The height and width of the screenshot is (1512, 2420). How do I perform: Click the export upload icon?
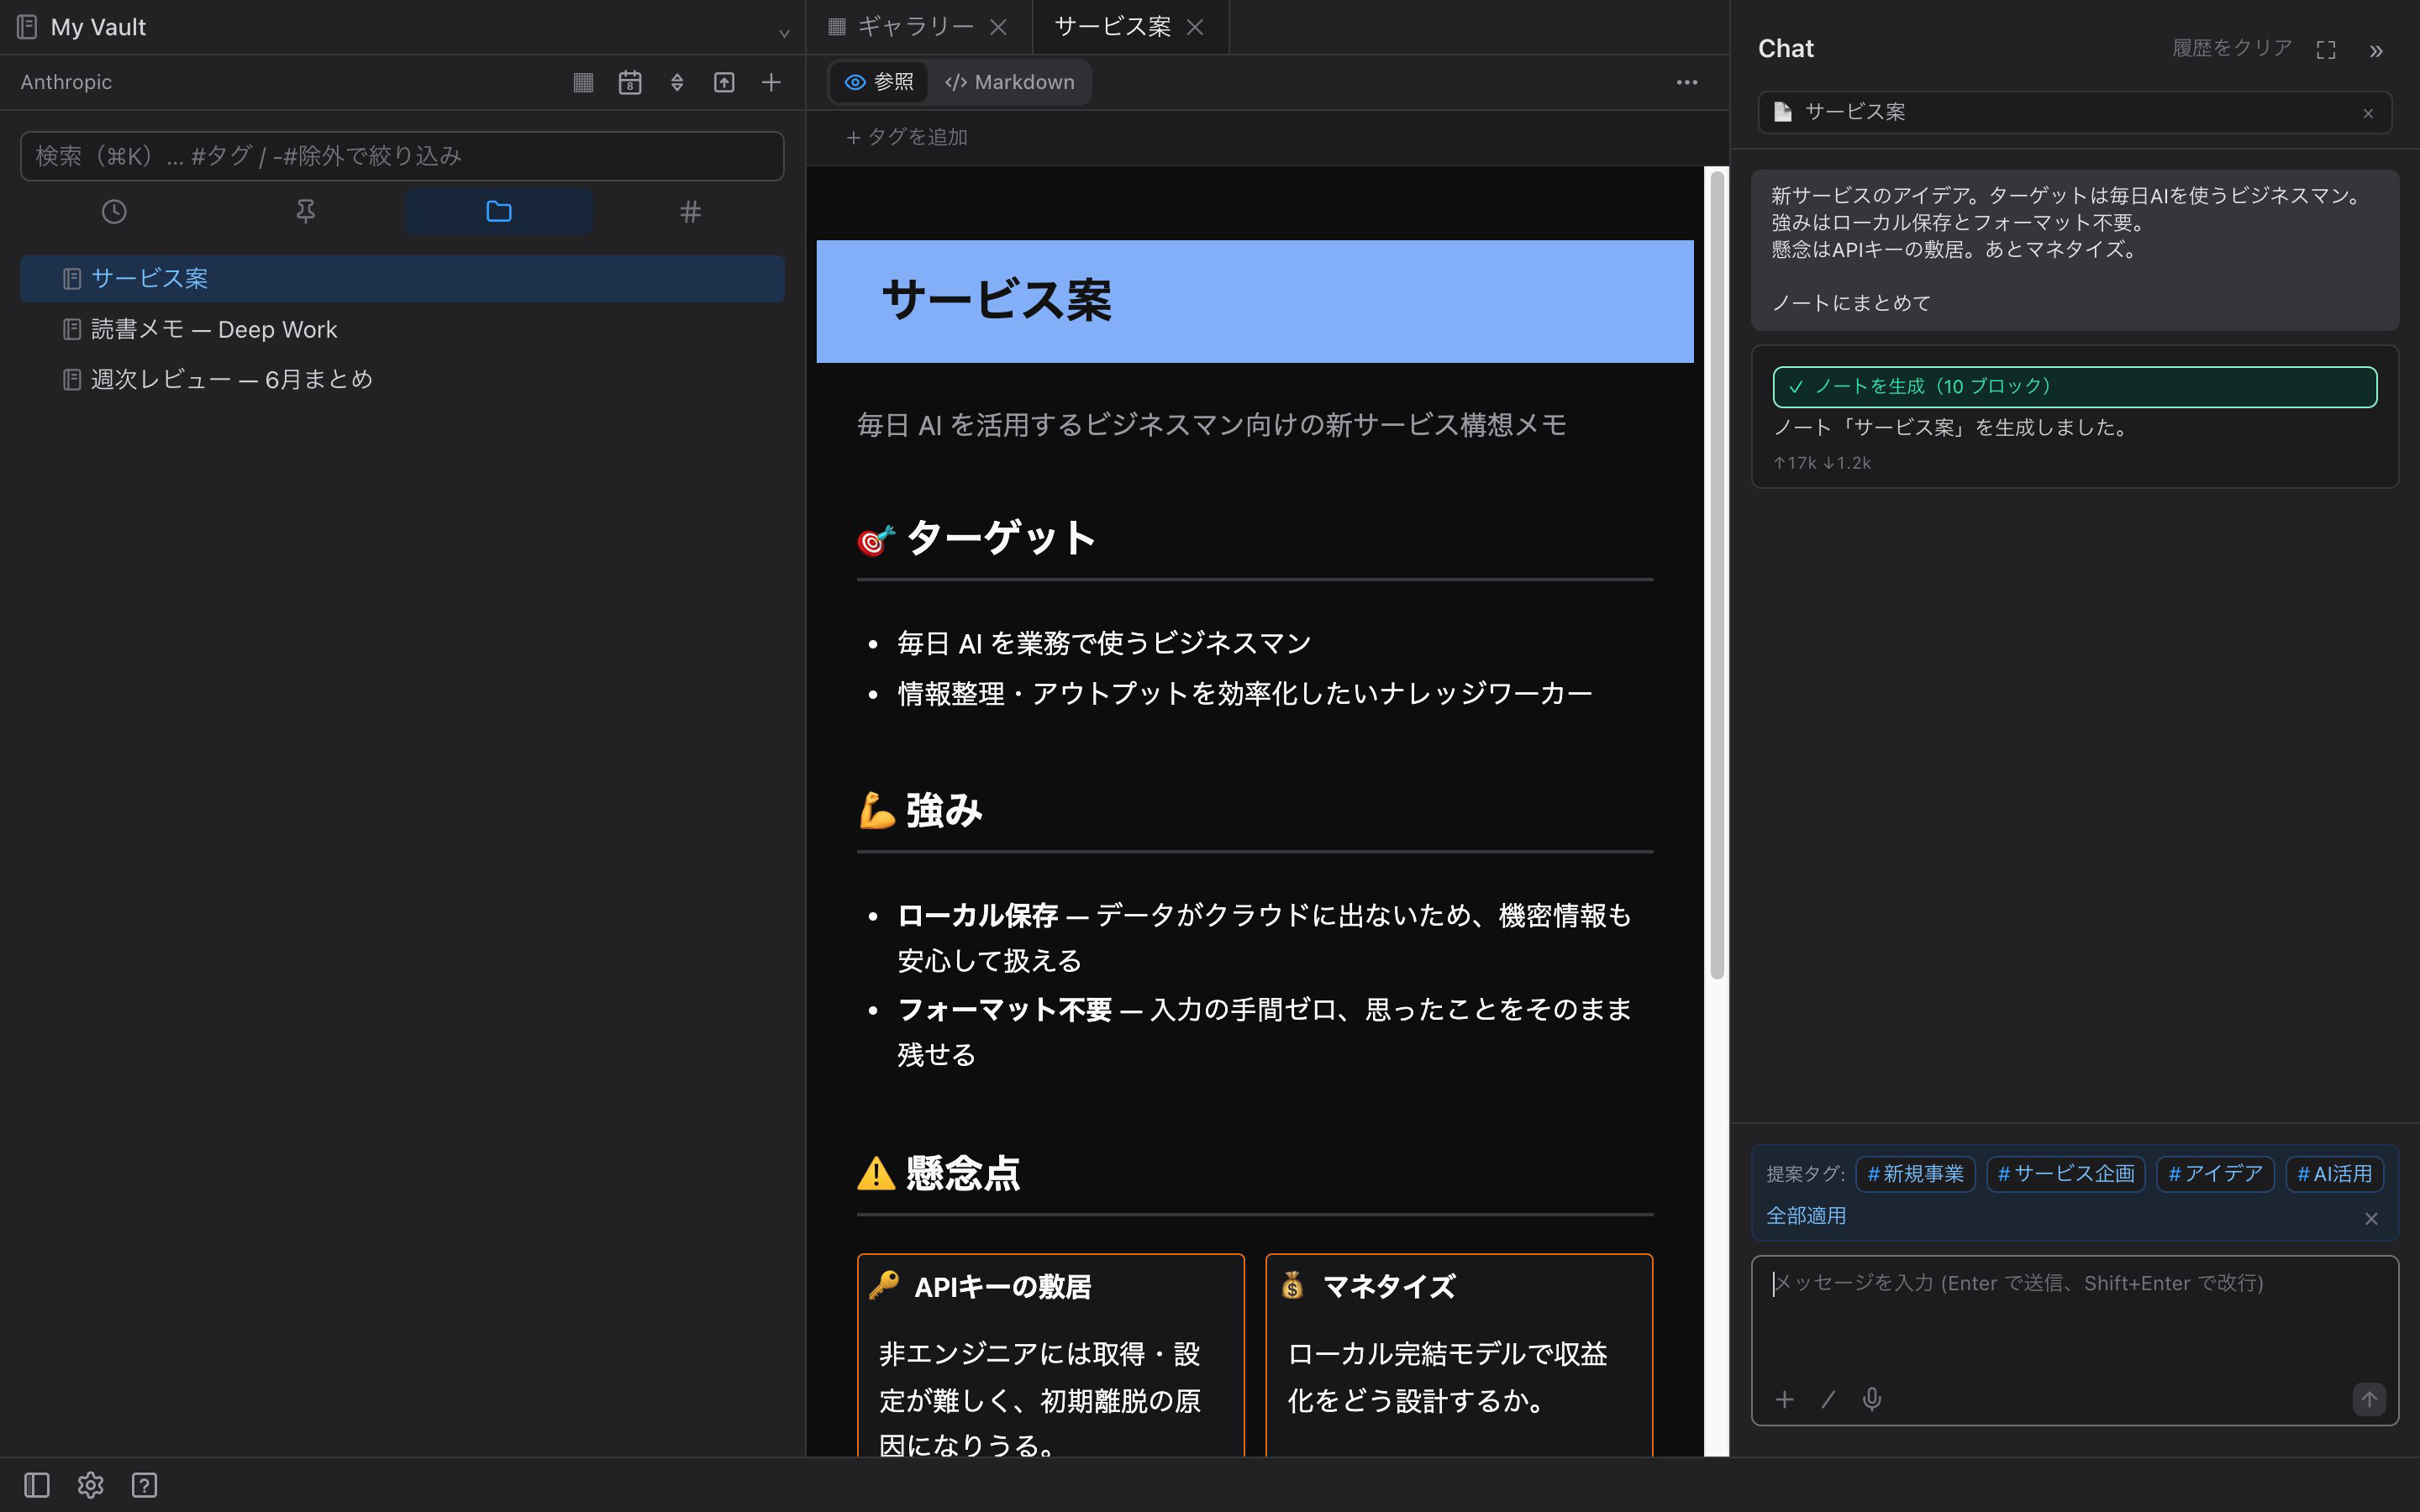724,82
